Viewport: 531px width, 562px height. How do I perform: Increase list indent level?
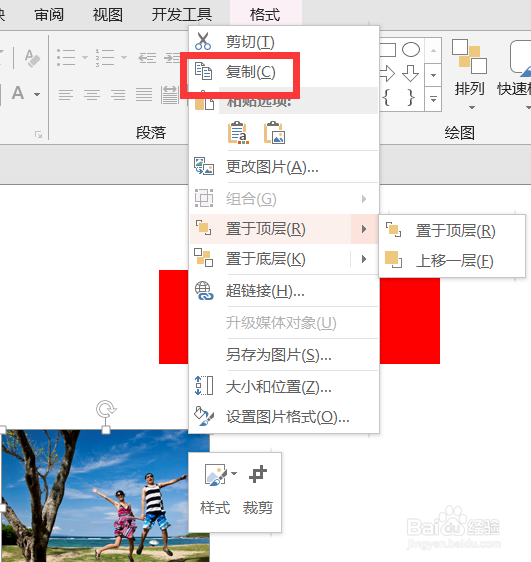coord(172,57)
